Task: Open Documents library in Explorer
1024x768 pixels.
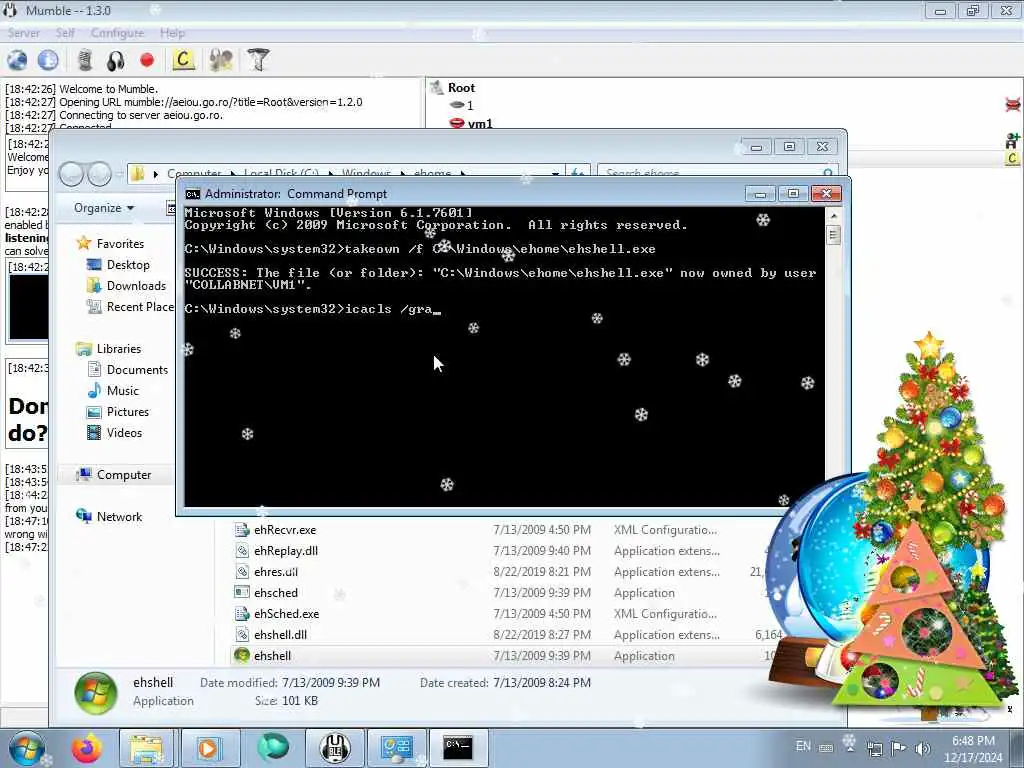Action: (137, 370)
